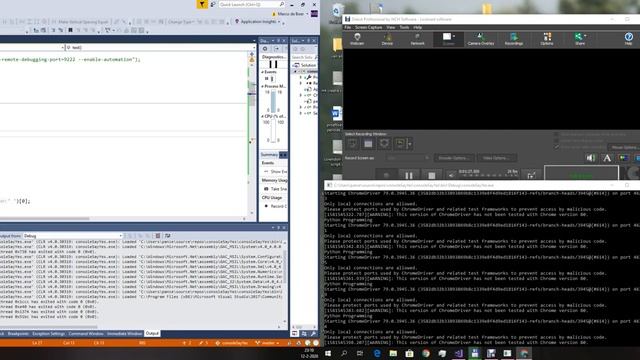640x360 pixels.
Task: Click the Solution Explorer search field
Action: pyautogui.click(x=304, y=57)
